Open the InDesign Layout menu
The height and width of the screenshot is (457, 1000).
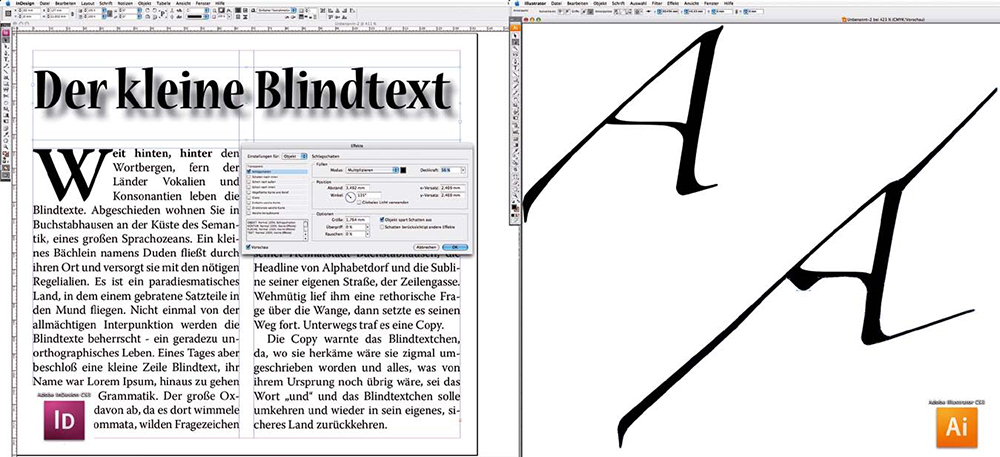click(87, 3)
